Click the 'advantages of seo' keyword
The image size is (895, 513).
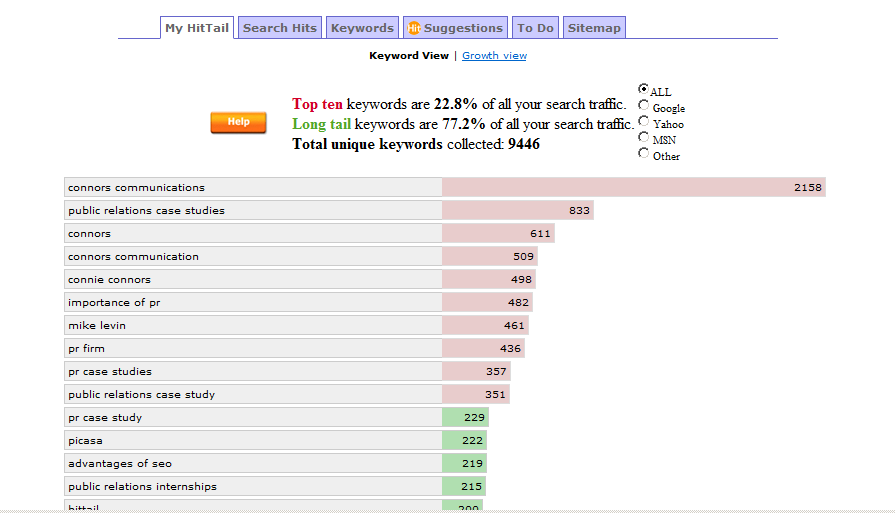(253, 463)
